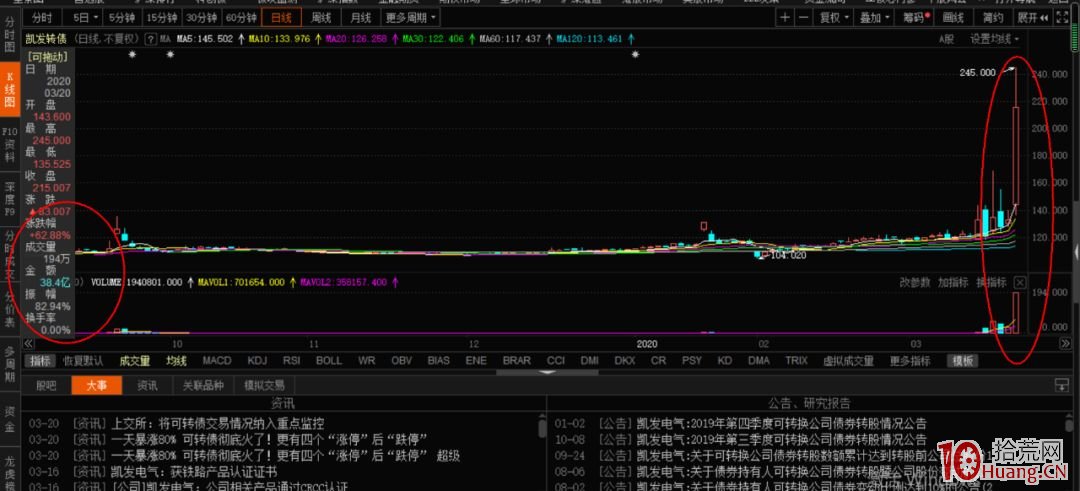Viewport: 1080px width, 491px height.
Task: Select 虚拟成交量 indicator
Action: (848, 361)
